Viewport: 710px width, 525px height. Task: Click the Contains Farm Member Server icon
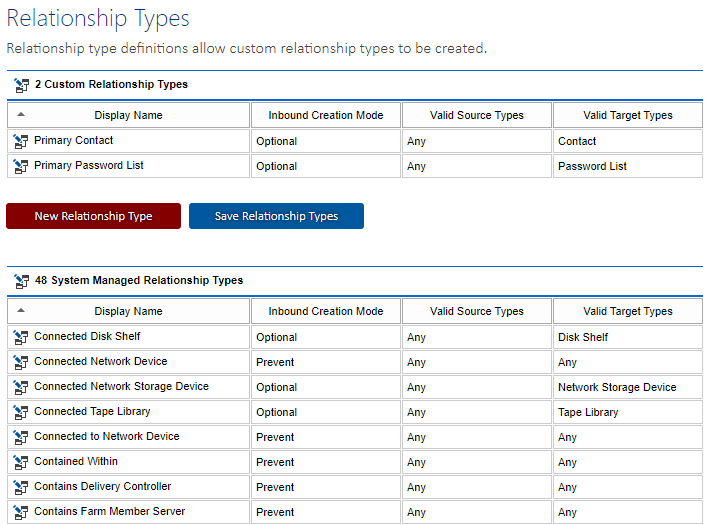click(x=21, y=512)
